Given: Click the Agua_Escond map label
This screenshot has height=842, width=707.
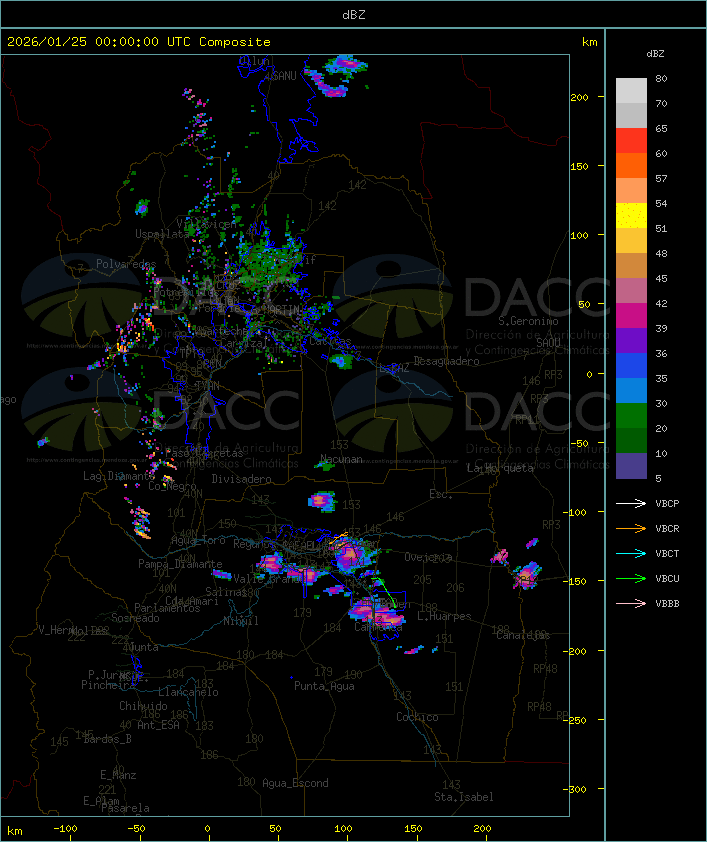Looking at the screenshot, I should click(295, 783).
